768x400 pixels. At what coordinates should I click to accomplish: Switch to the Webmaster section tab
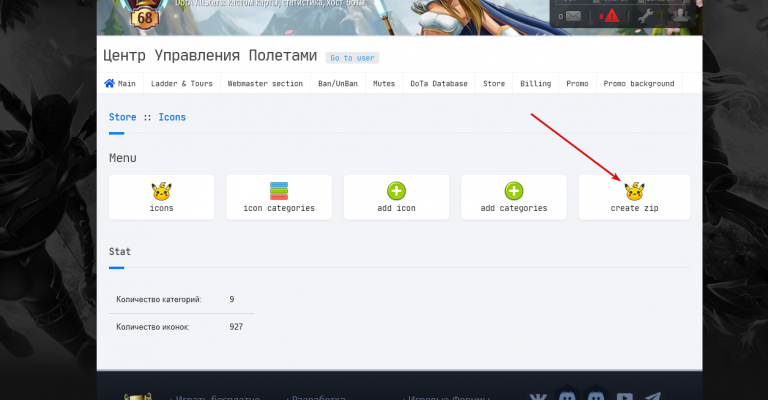pos(265,83)
